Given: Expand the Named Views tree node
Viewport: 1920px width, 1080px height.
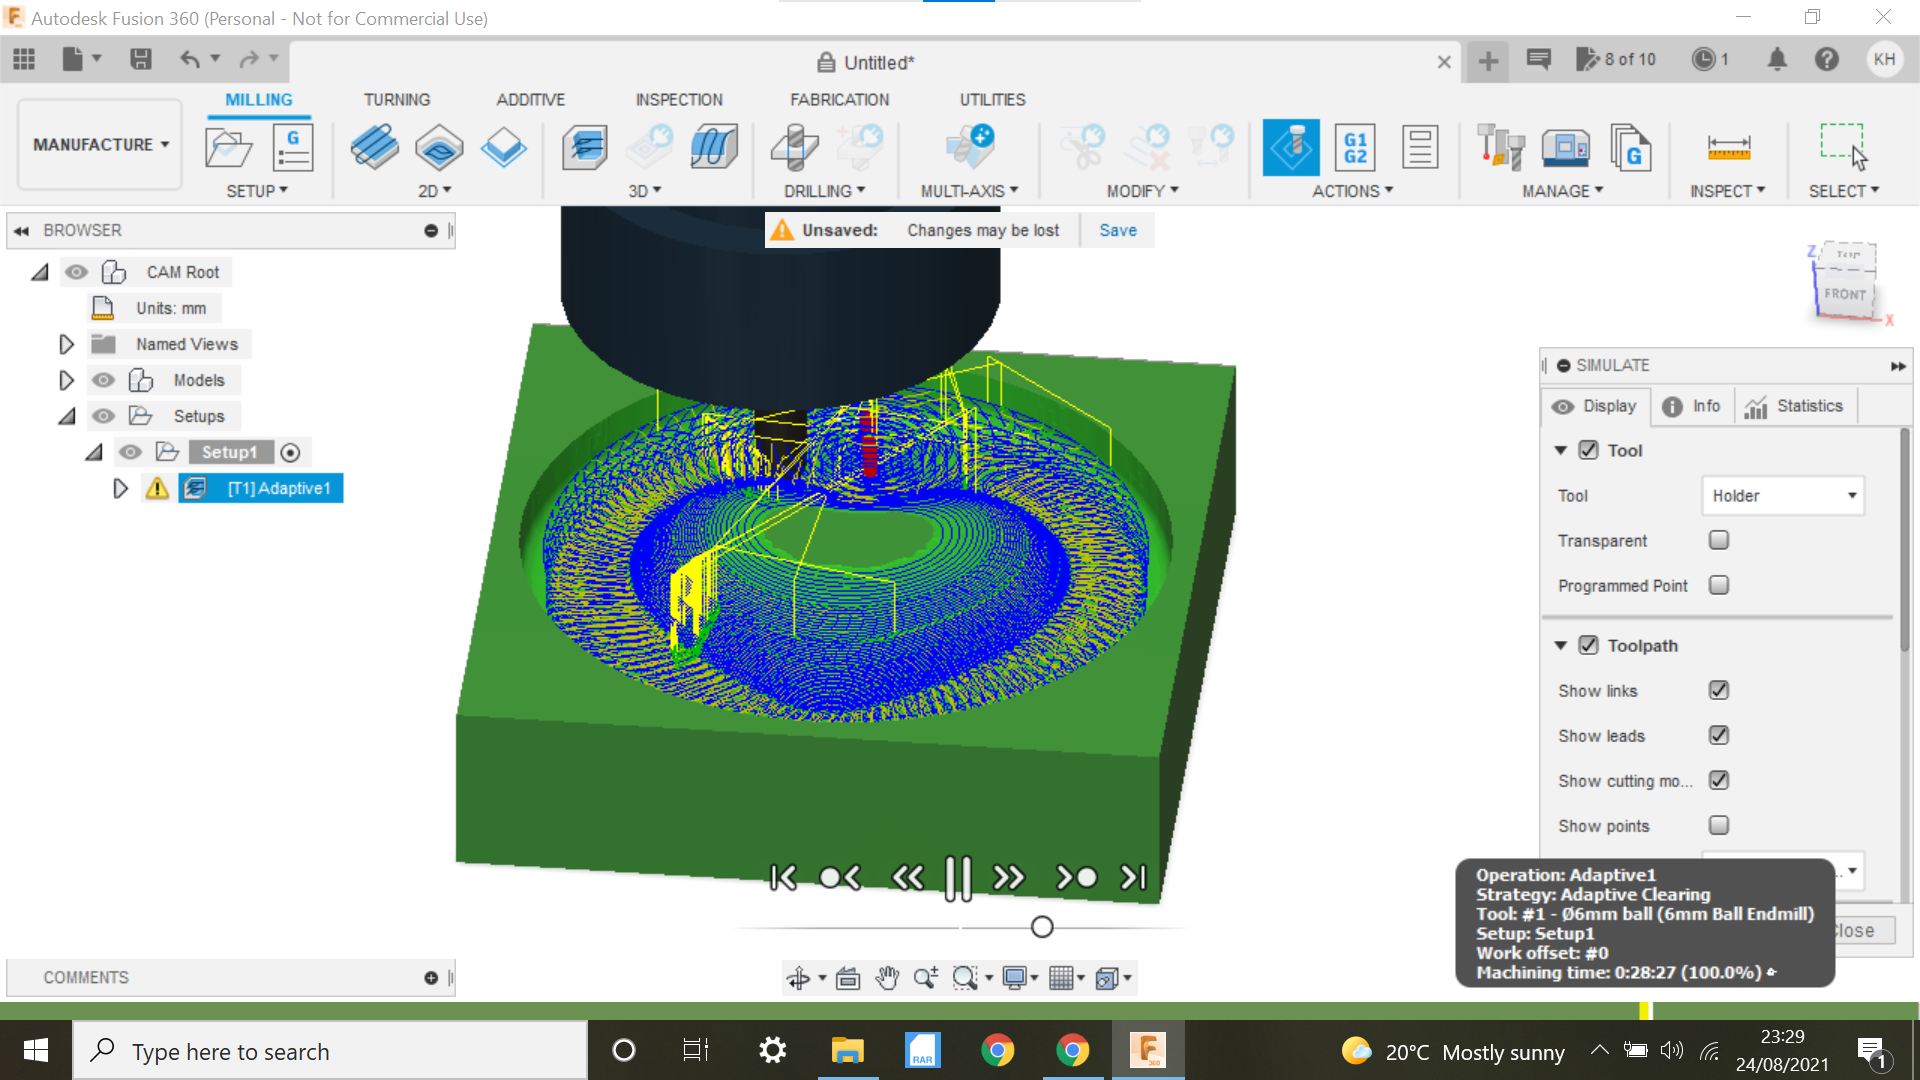Looking at the screenshot, I should point(66,344).
